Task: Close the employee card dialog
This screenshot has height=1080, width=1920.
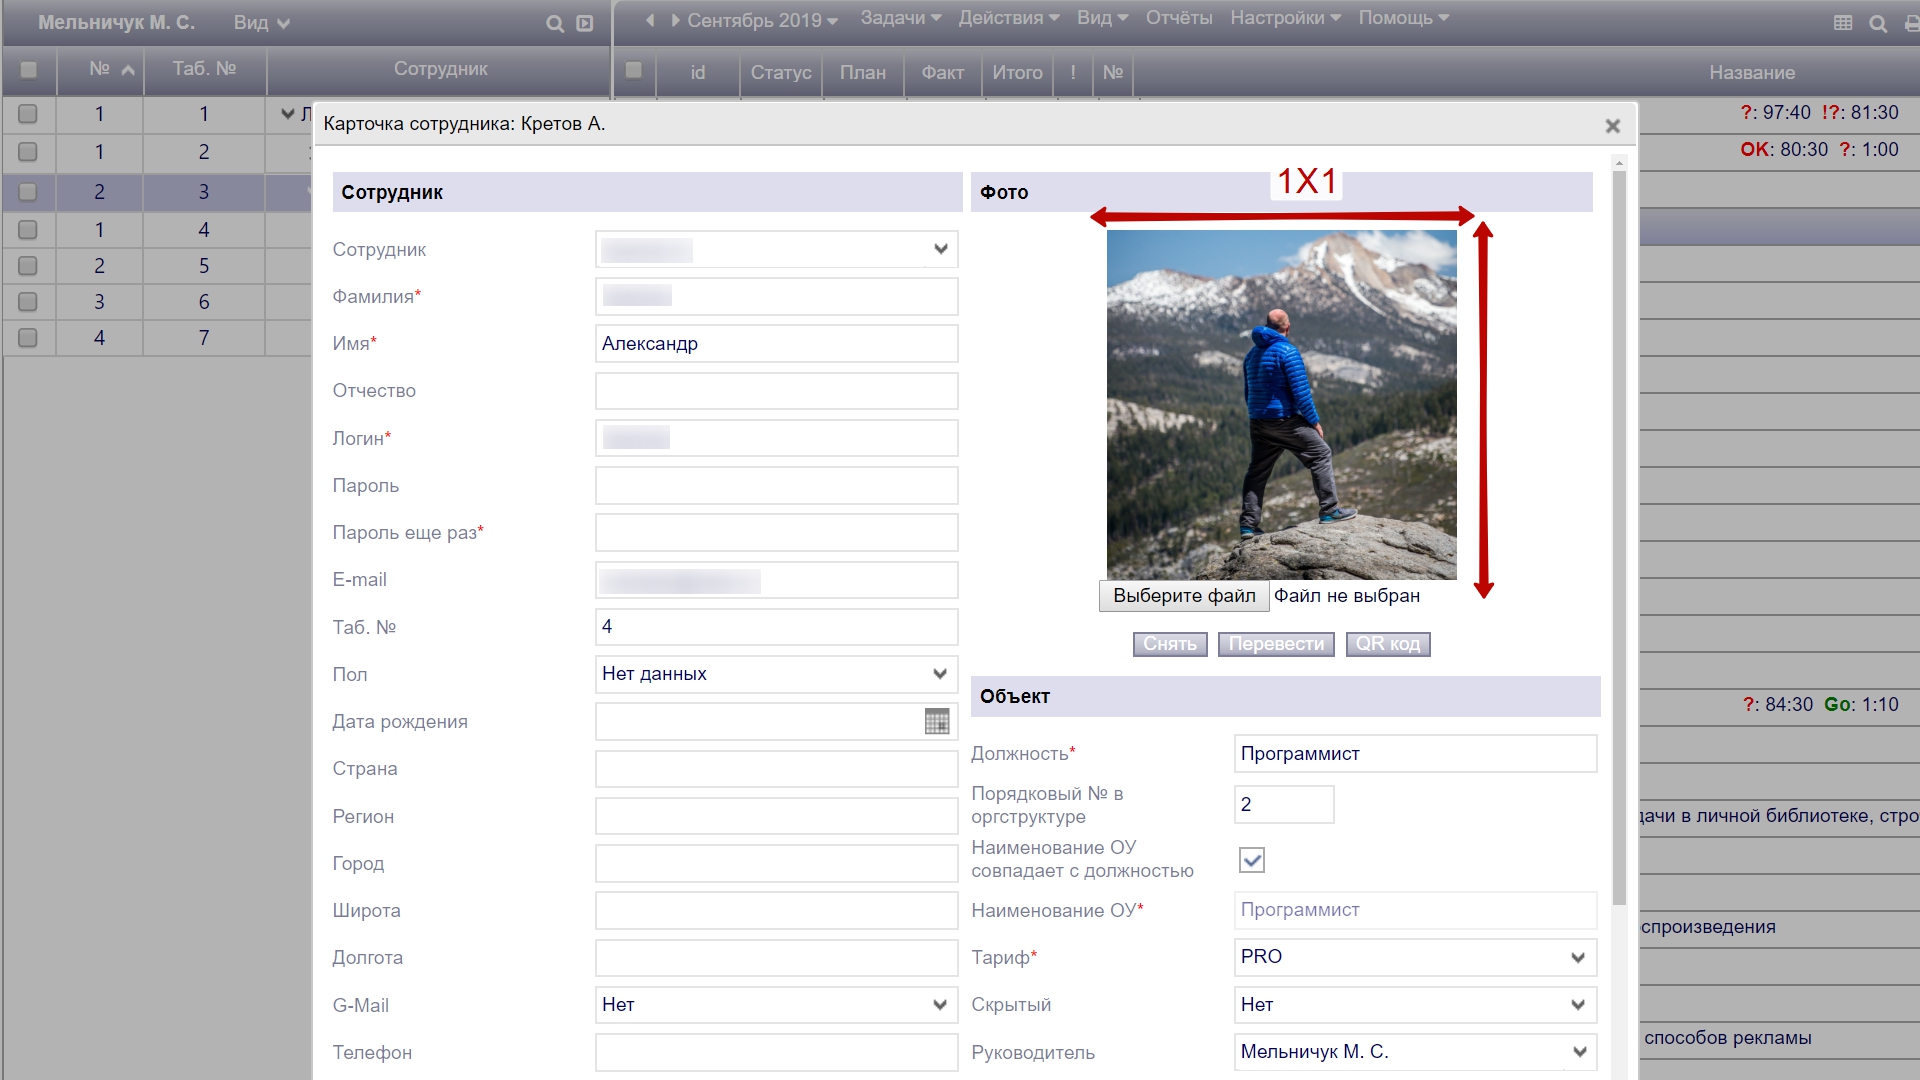Action: point(1612,126)
